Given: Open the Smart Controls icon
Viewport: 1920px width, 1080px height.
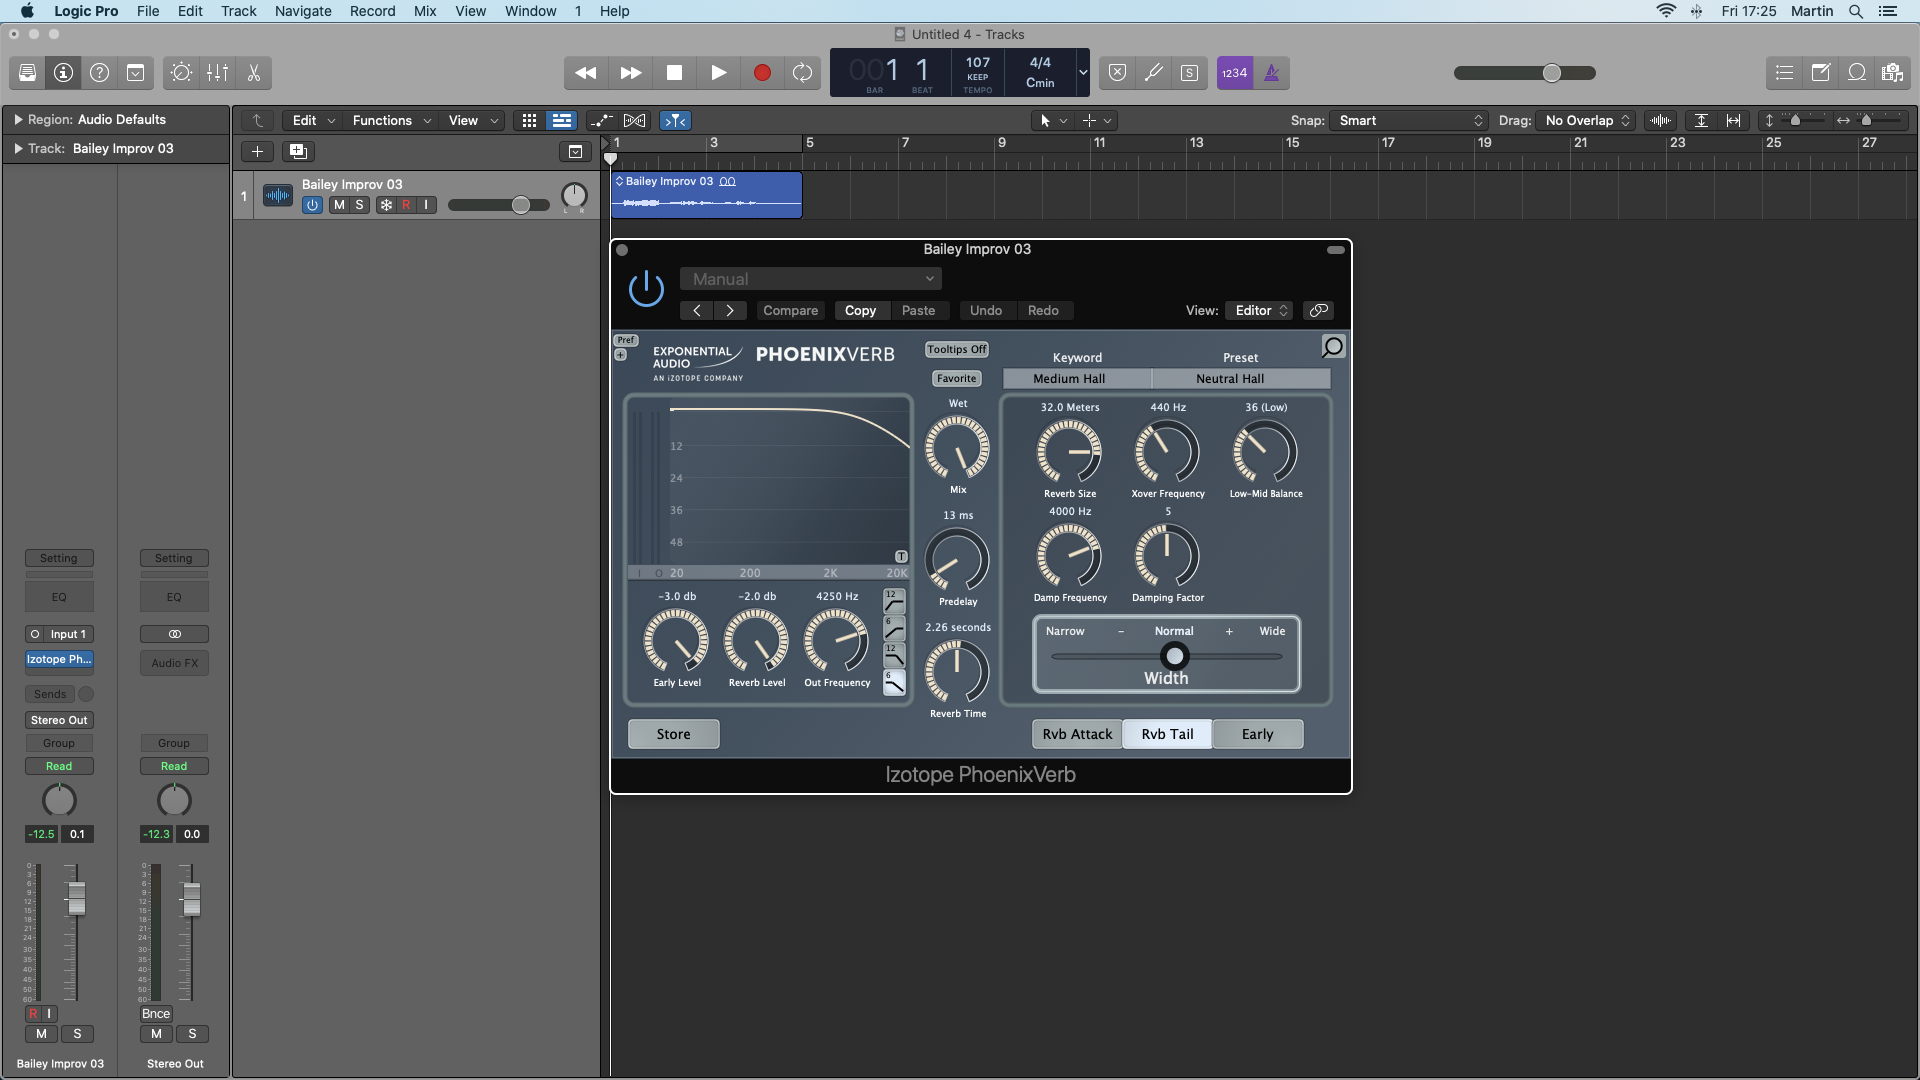Looking at the screenshot, I should (x=181, y=73).
